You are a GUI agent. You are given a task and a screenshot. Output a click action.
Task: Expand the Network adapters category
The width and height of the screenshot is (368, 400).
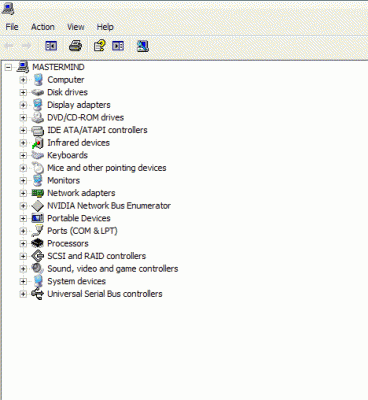click(x=23, y=193)
